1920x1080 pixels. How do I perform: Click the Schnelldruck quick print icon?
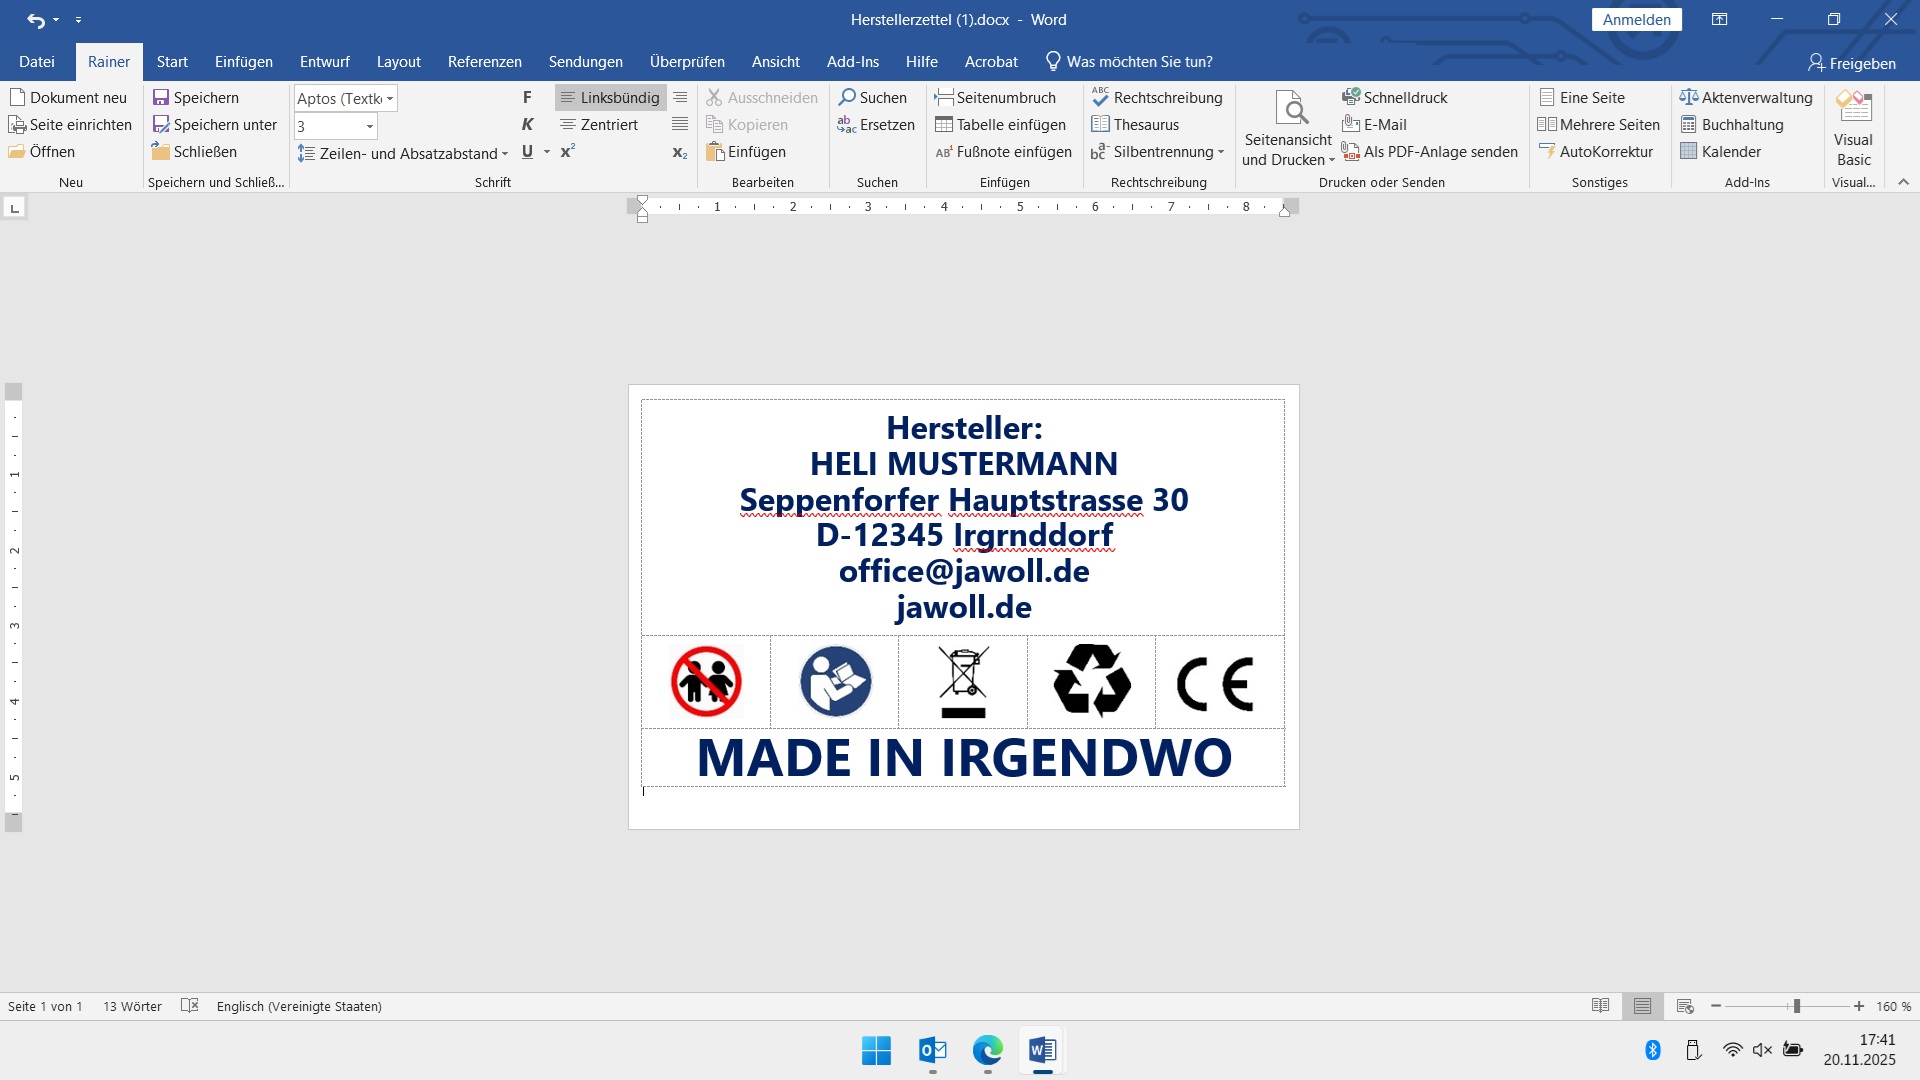click(x=1351, y=97)
